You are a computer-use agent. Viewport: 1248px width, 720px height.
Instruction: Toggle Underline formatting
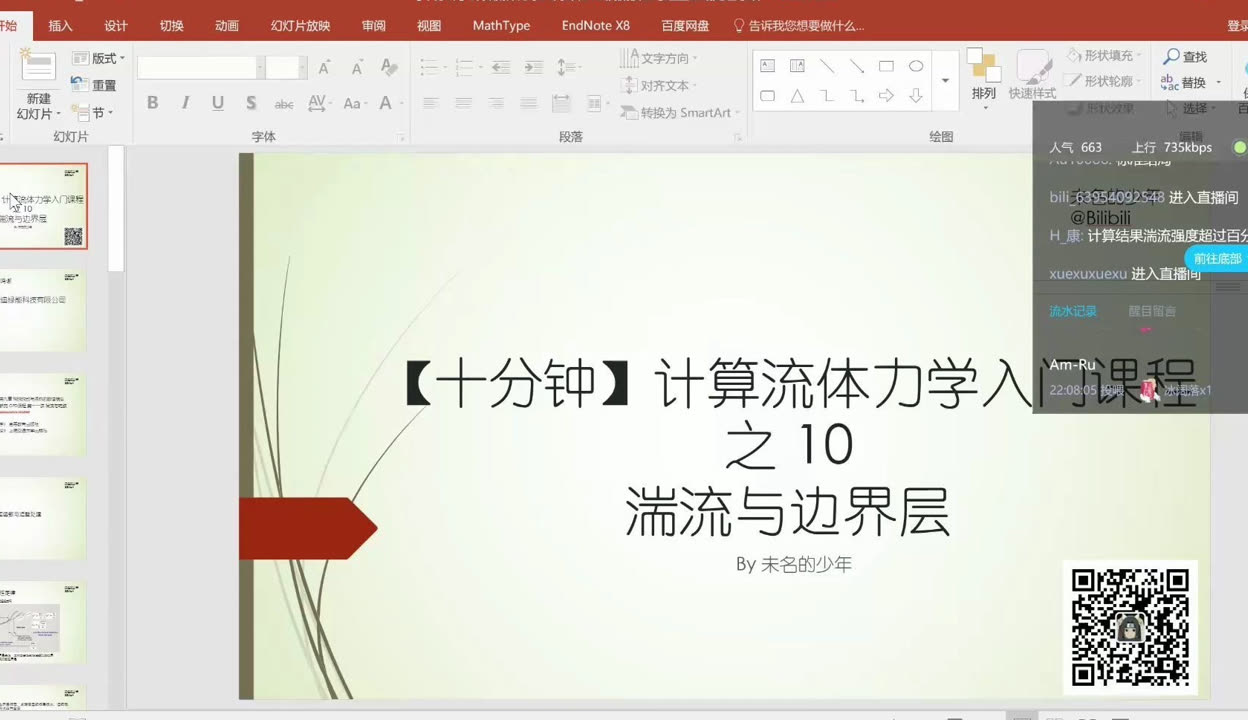pos(218,103)
